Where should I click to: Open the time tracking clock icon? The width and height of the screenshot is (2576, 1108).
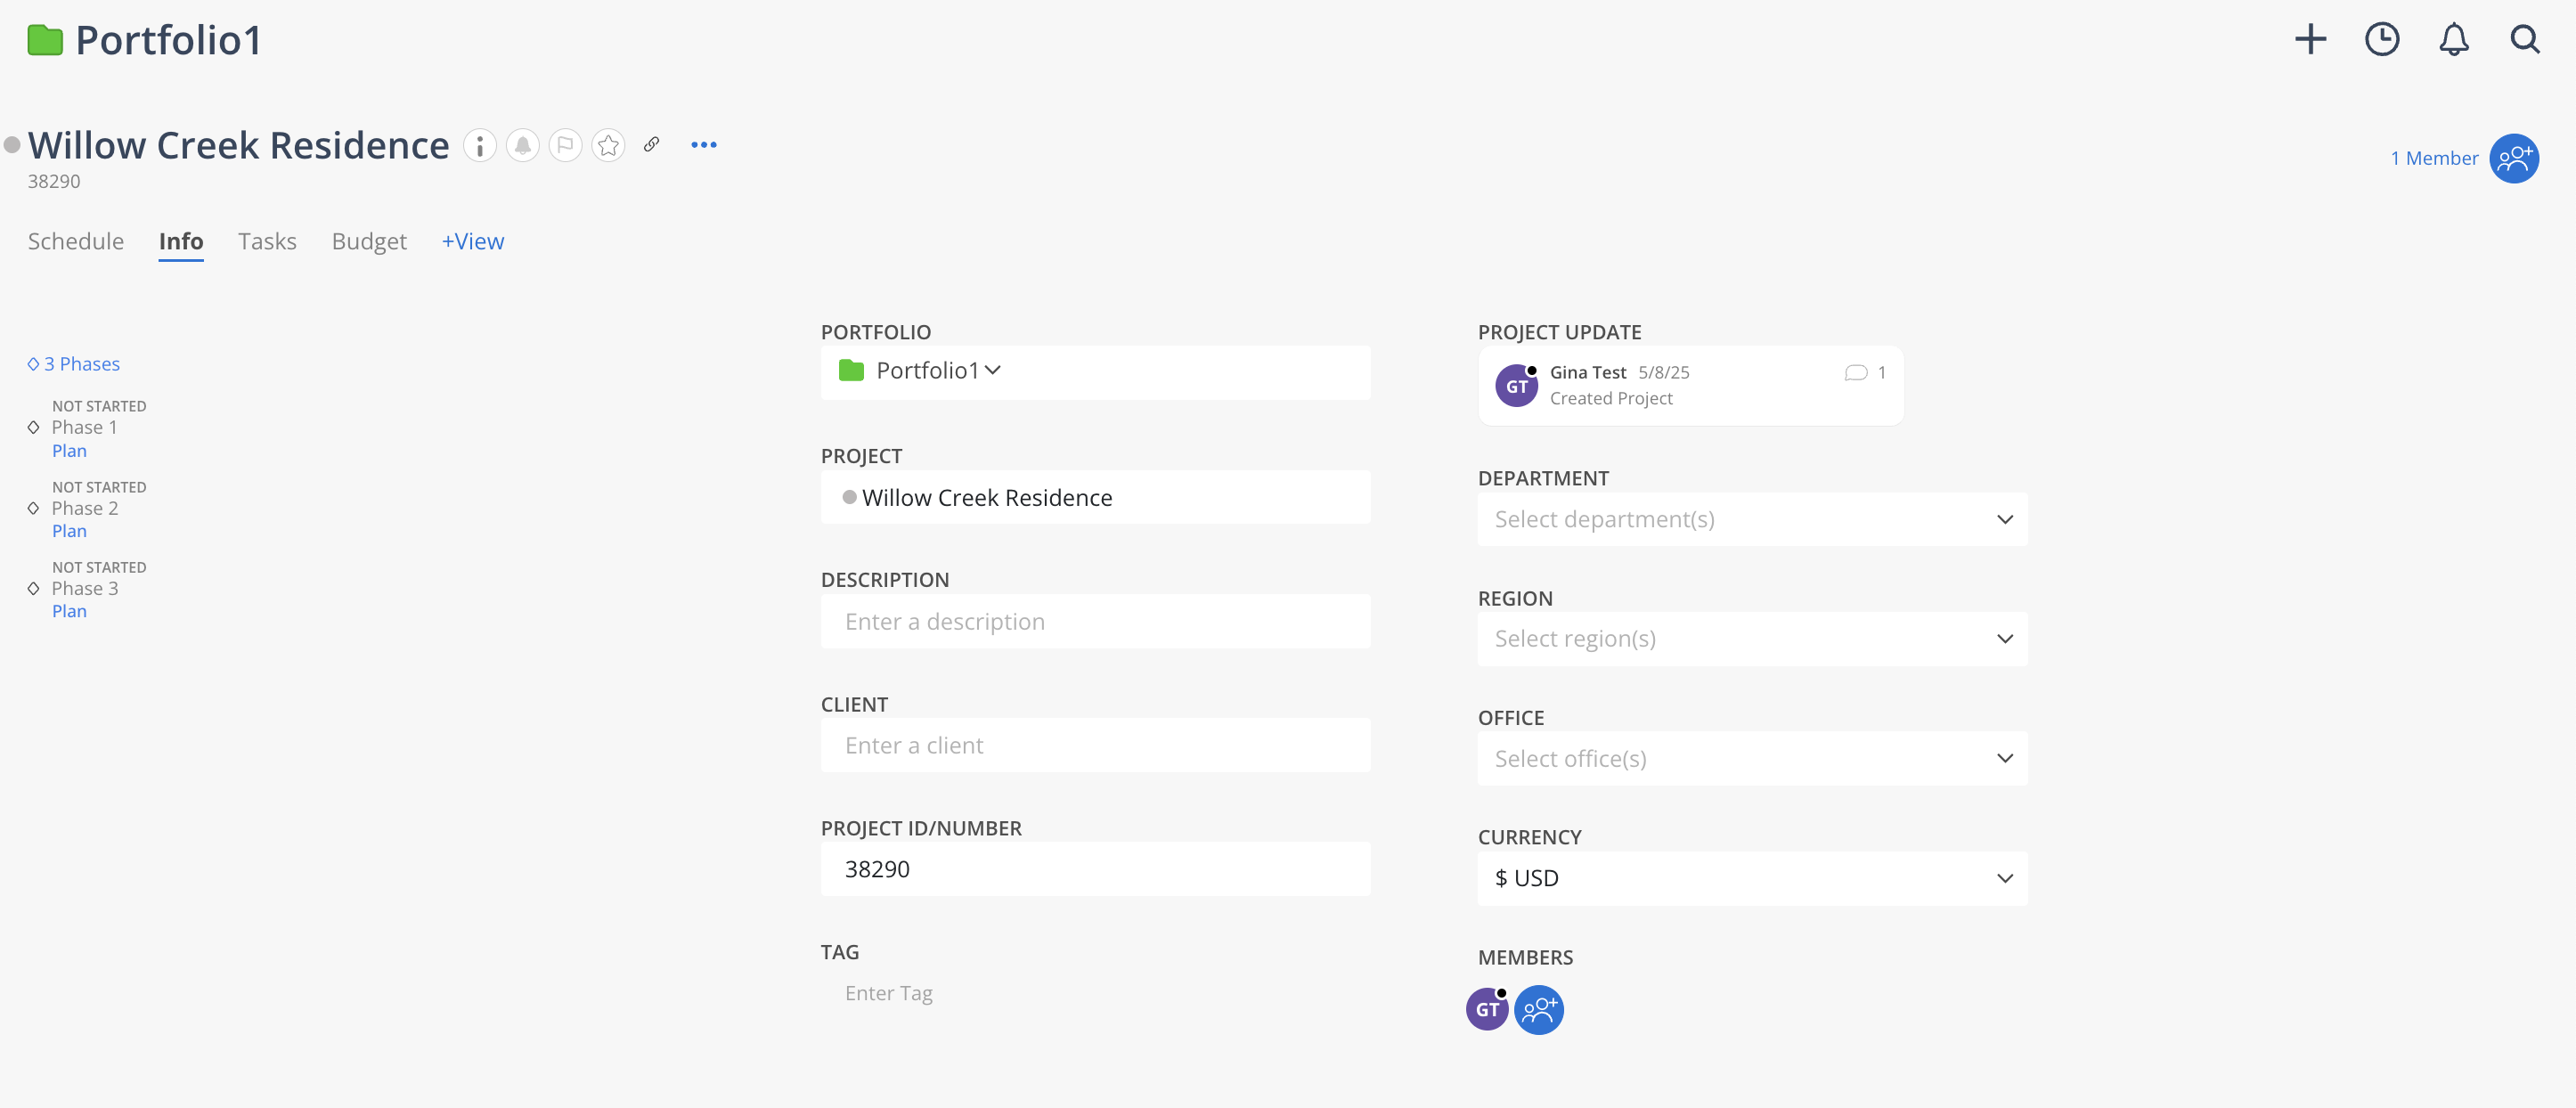2382,40
